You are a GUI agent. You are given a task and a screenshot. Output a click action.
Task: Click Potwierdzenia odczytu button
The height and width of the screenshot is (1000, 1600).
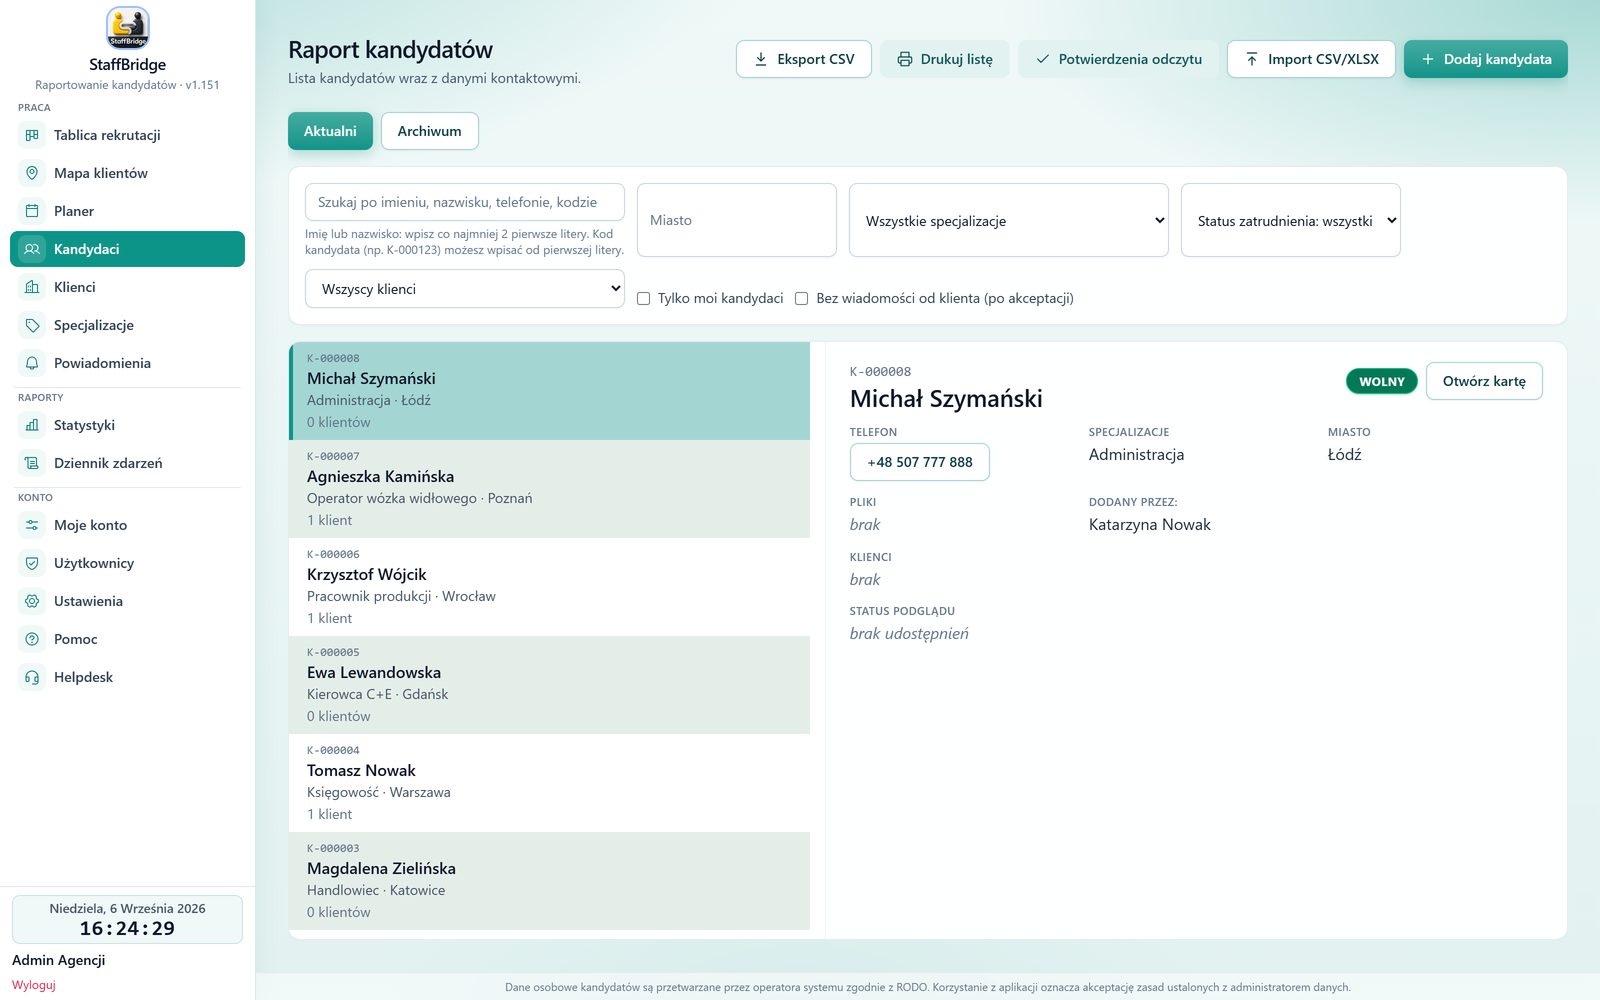click(x=1118, y=59)
